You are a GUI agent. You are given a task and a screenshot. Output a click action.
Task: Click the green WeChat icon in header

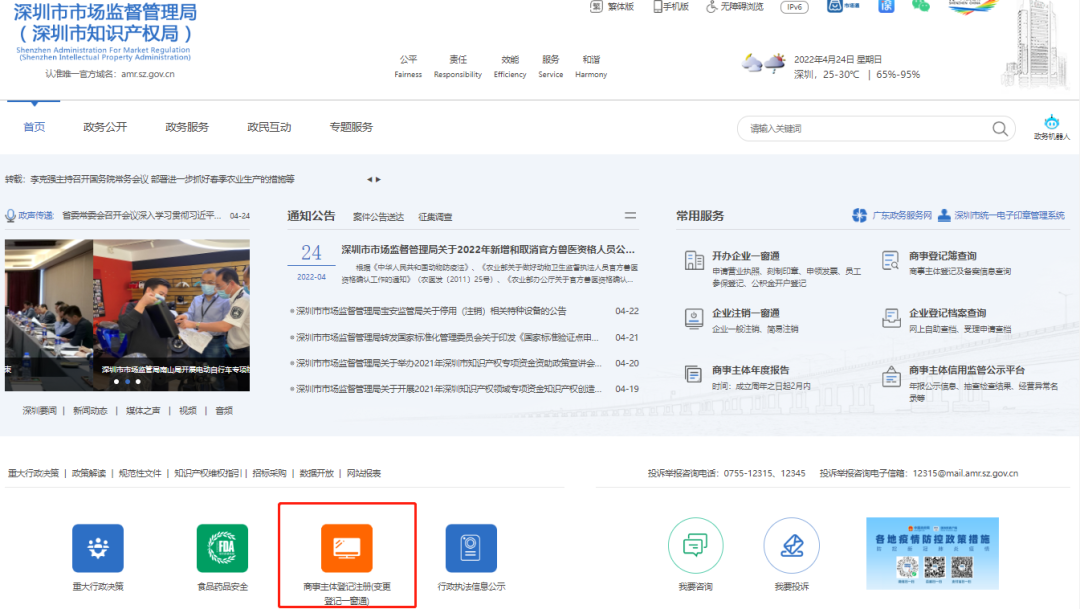pyautogui.click(x=920, y=6)
